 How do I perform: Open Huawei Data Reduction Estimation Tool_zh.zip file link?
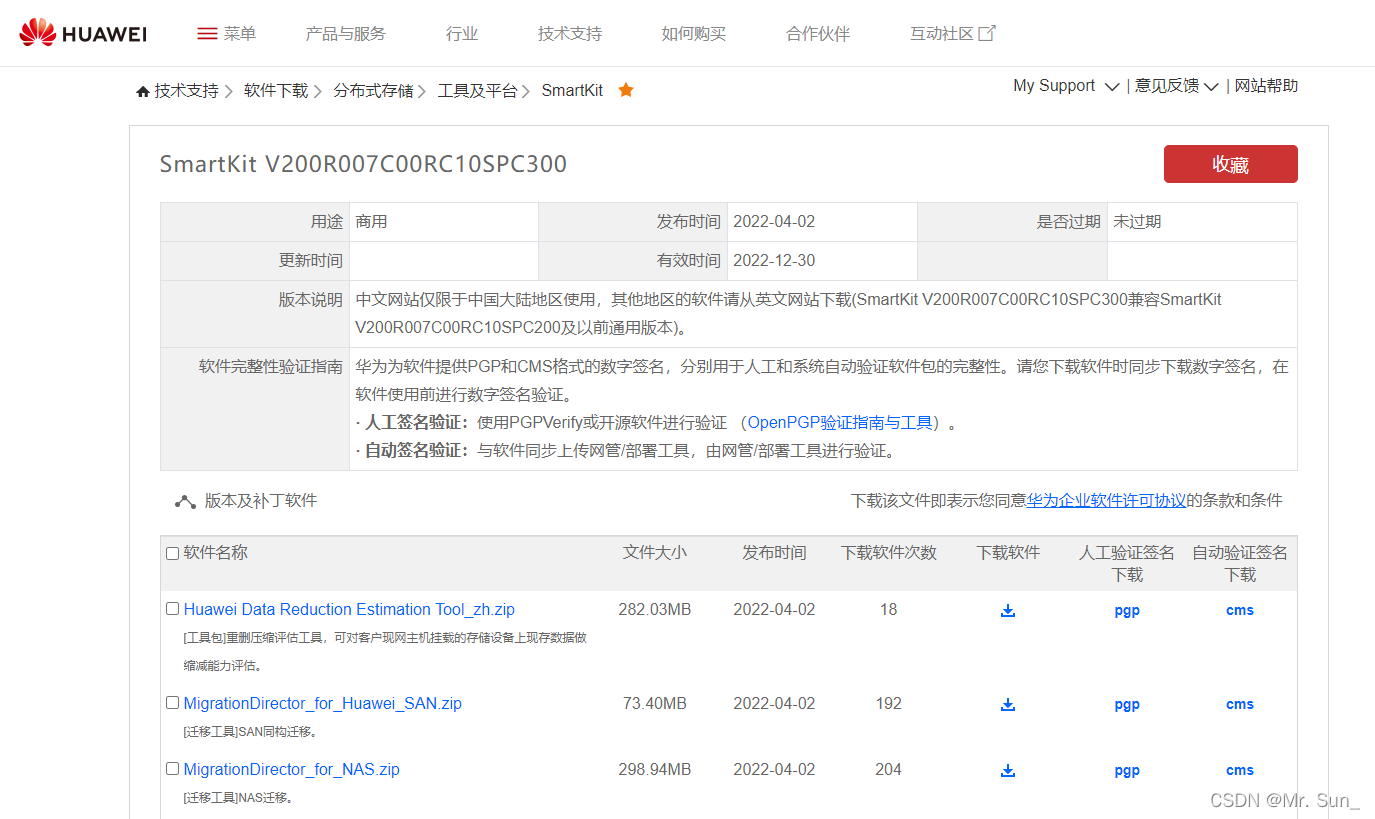(349, 610)
